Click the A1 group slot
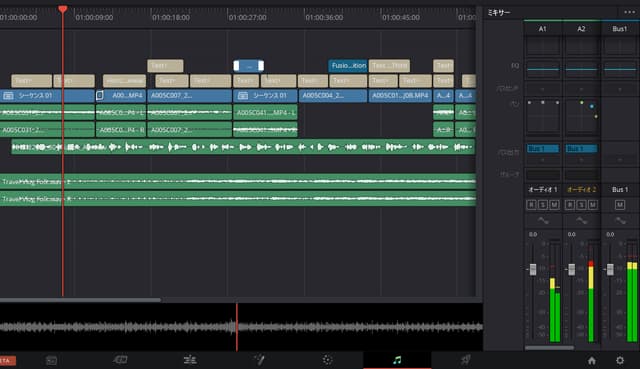 pos(543,175)
